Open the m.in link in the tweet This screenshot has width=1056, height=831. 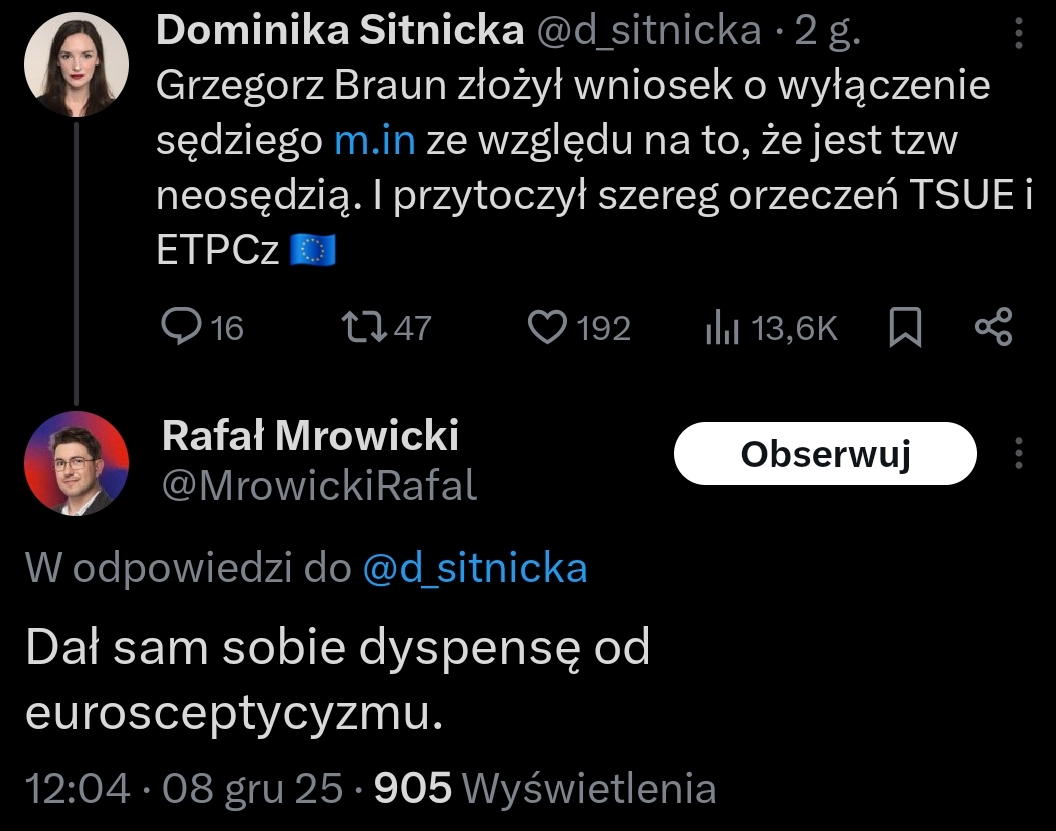pyautogui.click(x=374, y=141)
